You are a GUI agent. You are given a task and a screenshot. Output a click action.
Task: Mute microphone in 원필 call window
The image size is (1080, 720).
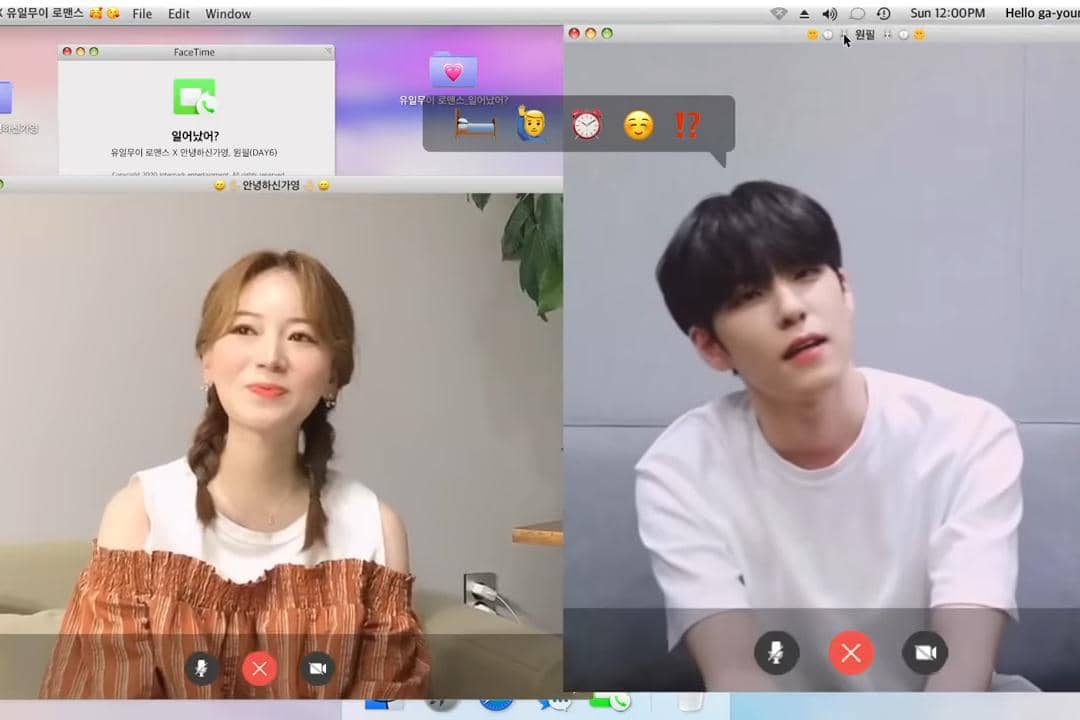point(776,652)
